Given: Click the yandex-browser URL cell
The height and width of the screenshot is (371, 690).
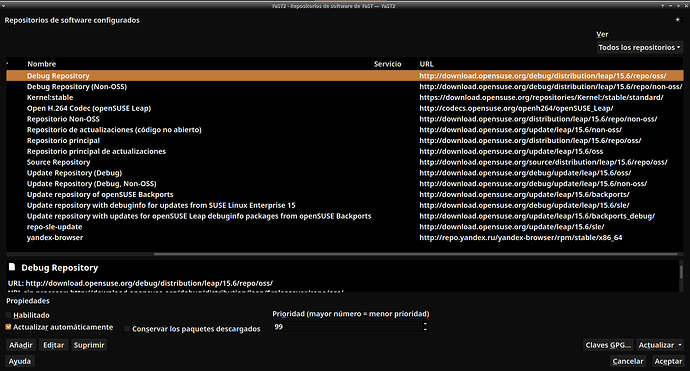Looking at the screenshot, I should (x=521, y=238).
